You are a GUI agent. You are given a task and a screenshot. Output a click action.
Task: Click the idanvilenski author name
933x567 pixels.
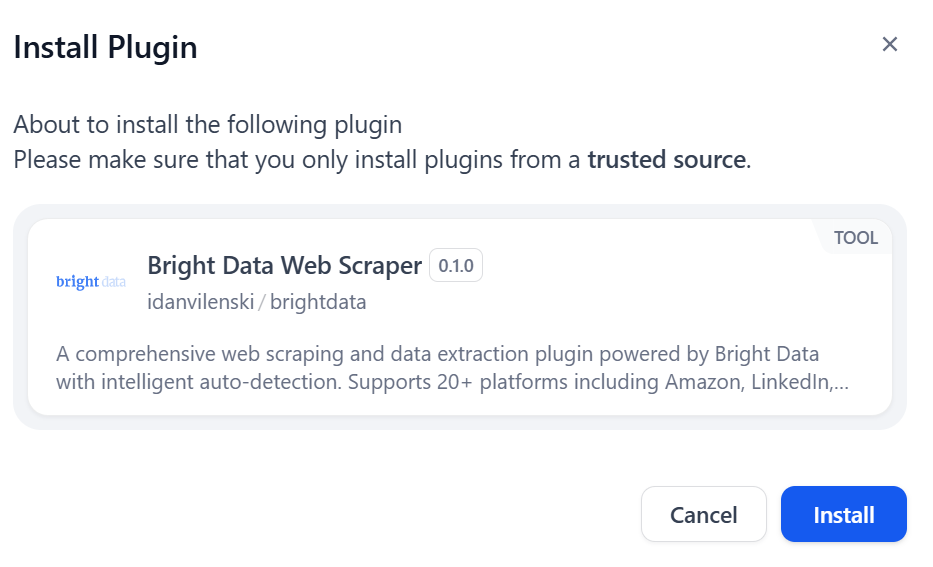tap(200, 302)
